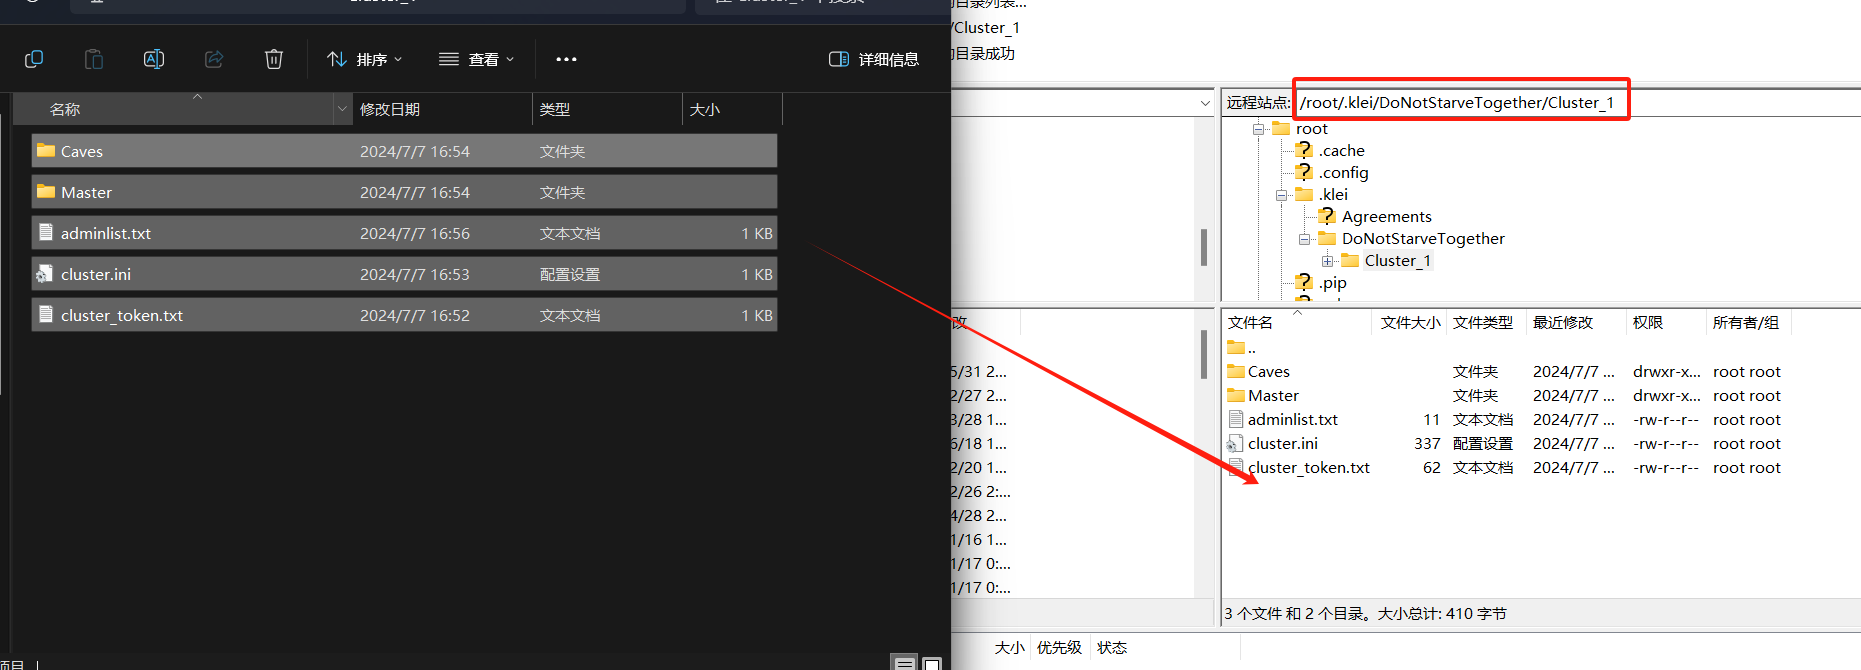Screen dimensions: 1861x670
Task: Sort remote list by 权限 column header
Action: coord(1666,322)
